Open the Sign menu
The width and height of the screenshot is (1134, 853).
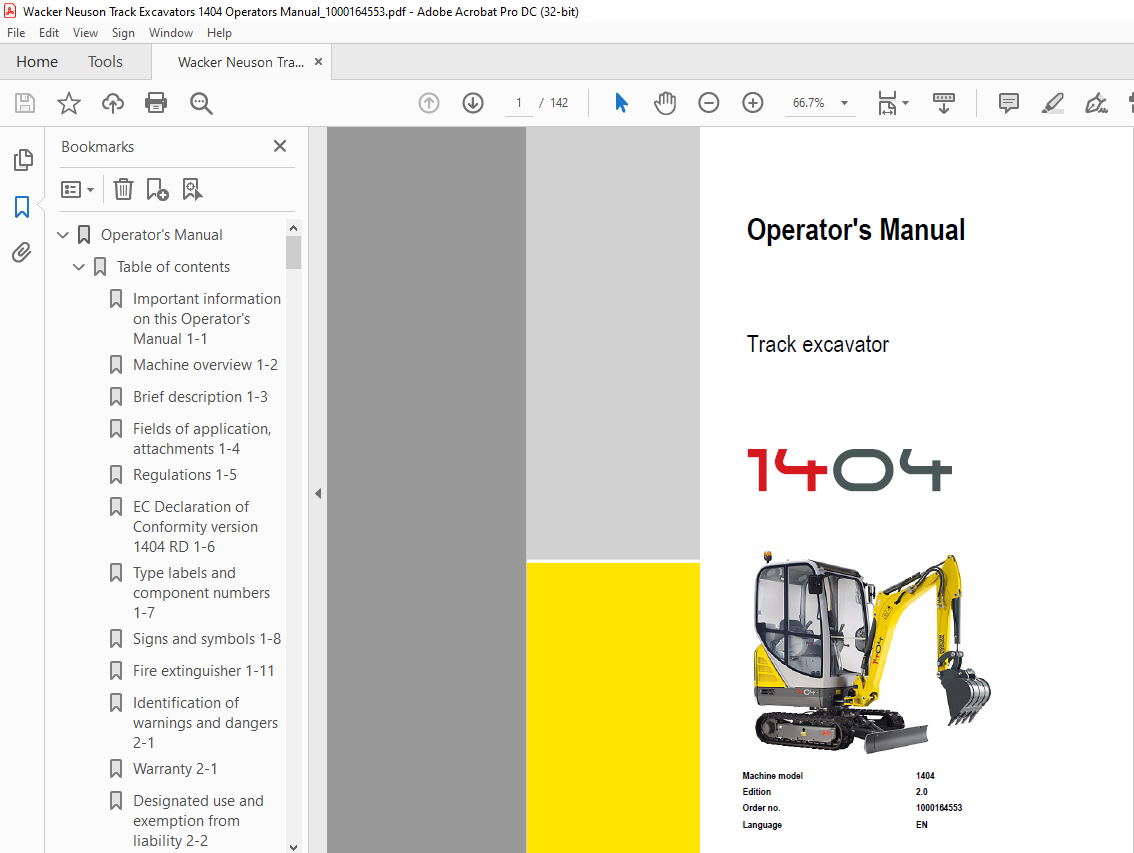point(123,33)
